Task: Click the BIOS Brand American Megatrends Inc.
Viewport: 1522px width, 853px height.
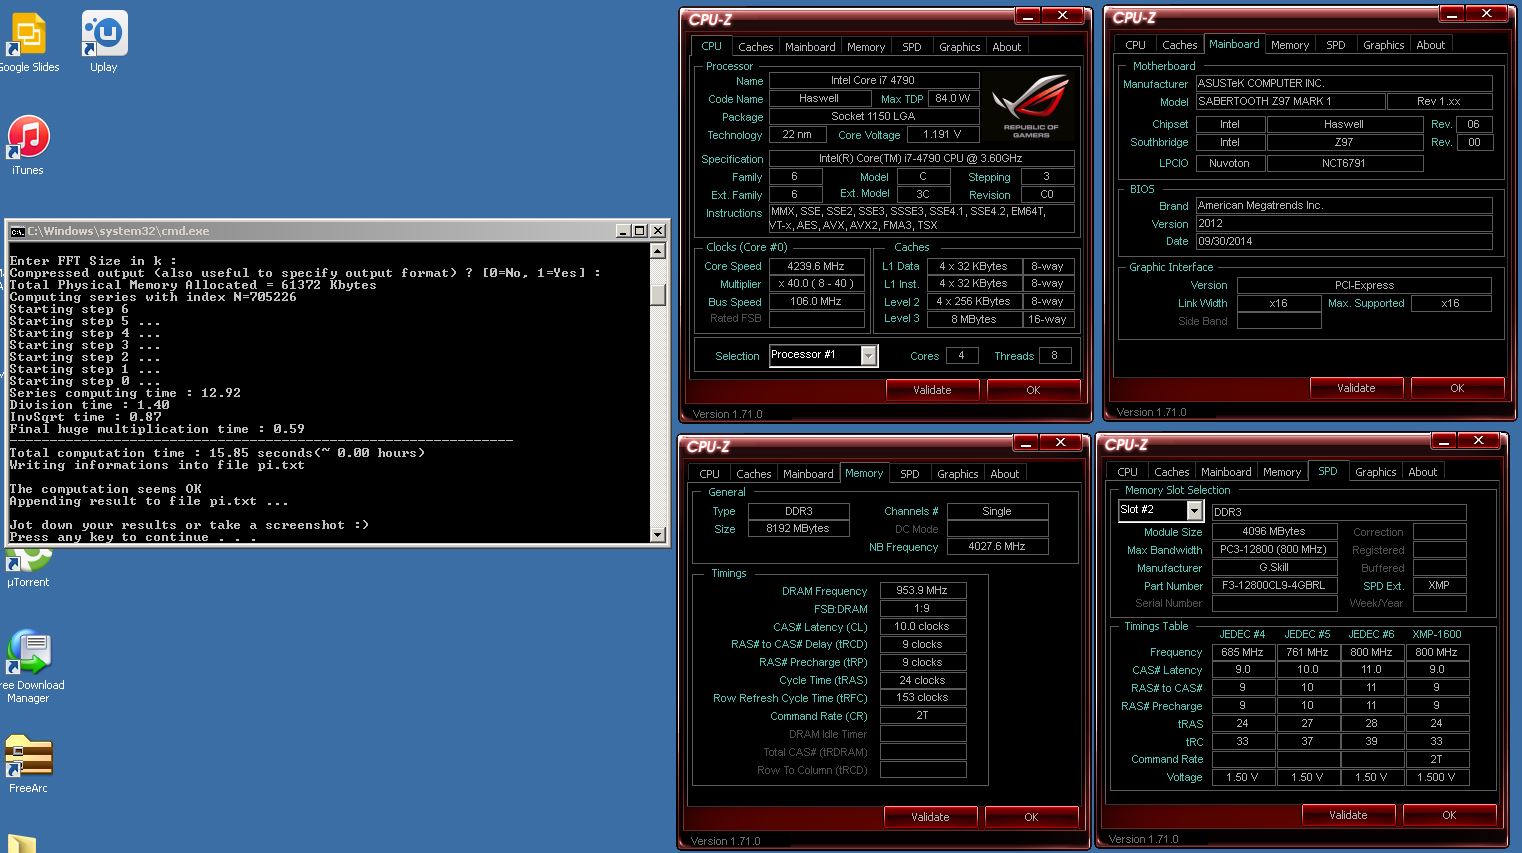Action: pyautogui.click(x=1343, y=205)
